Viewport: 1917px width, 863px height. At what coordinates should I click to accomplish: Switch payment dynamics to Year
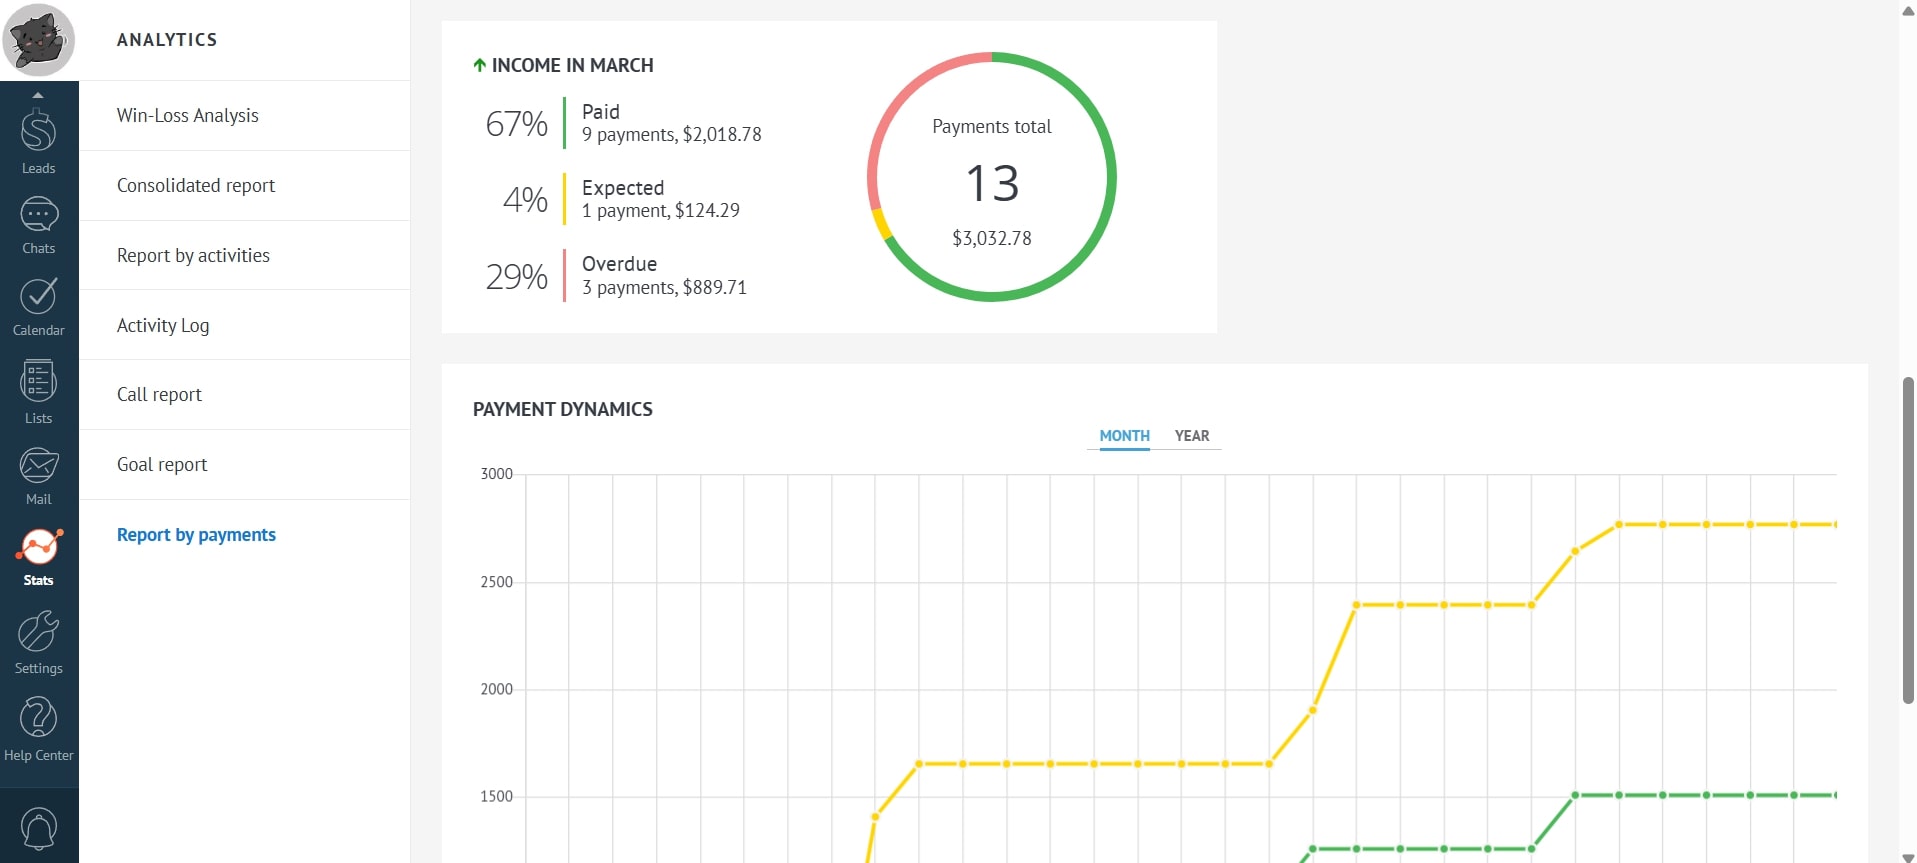point(1191,436)
